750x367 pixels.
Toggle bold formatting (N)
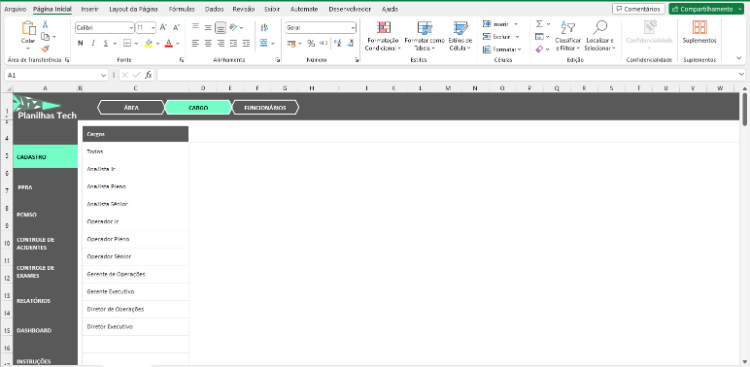pyautogui.click(x=80, y=44)
